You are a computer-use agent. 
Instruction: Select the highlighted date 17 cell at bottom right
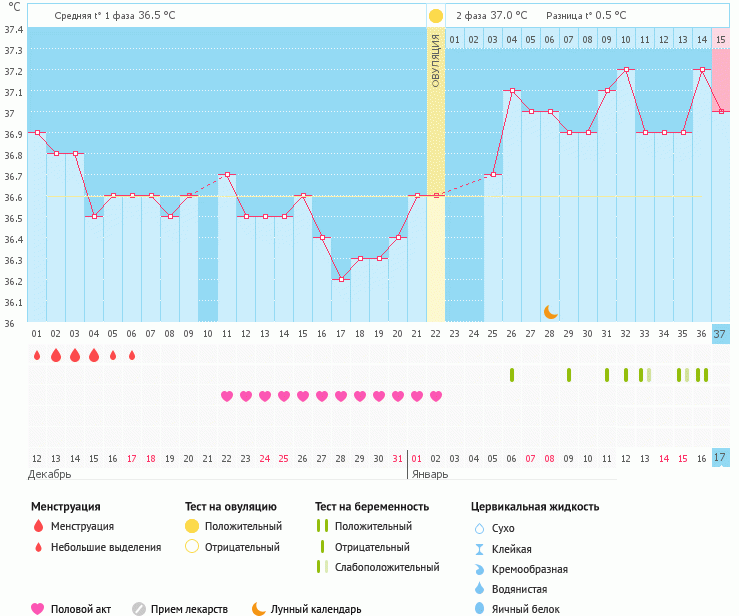point(720,458)
